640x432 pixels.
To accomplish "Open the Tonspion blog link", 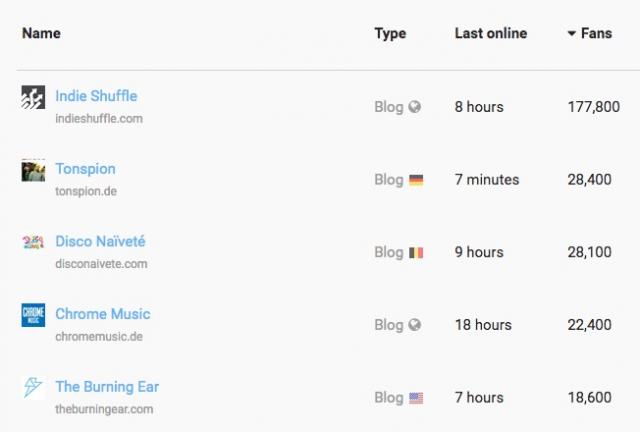I will 85,169.
